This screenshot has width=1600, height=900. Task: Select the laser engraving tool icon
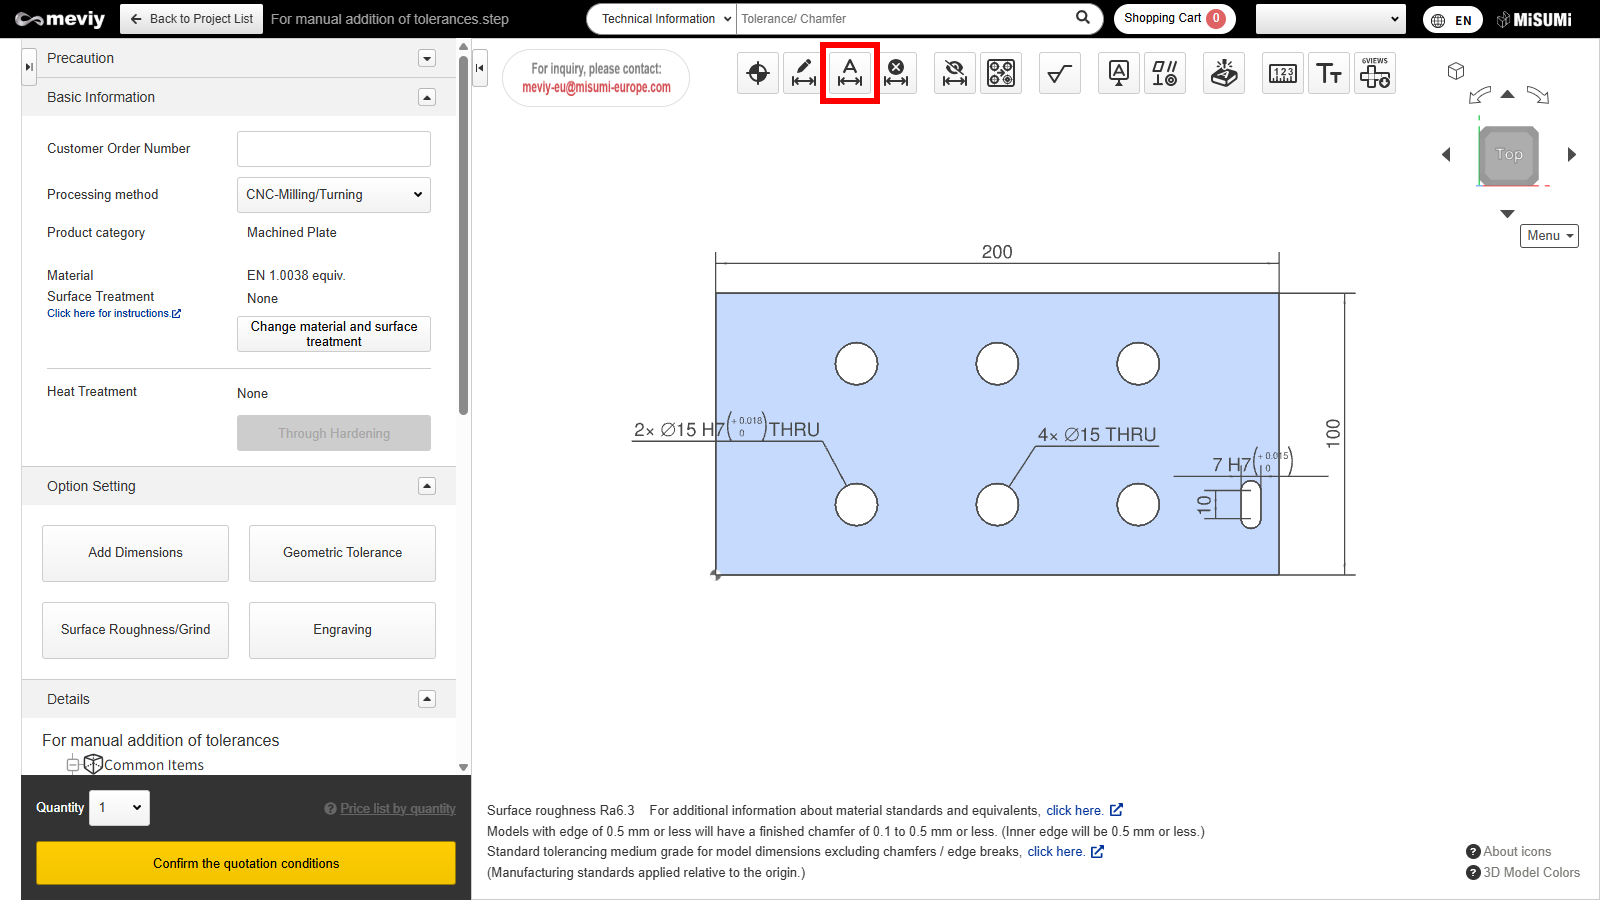pos(1224,73)
